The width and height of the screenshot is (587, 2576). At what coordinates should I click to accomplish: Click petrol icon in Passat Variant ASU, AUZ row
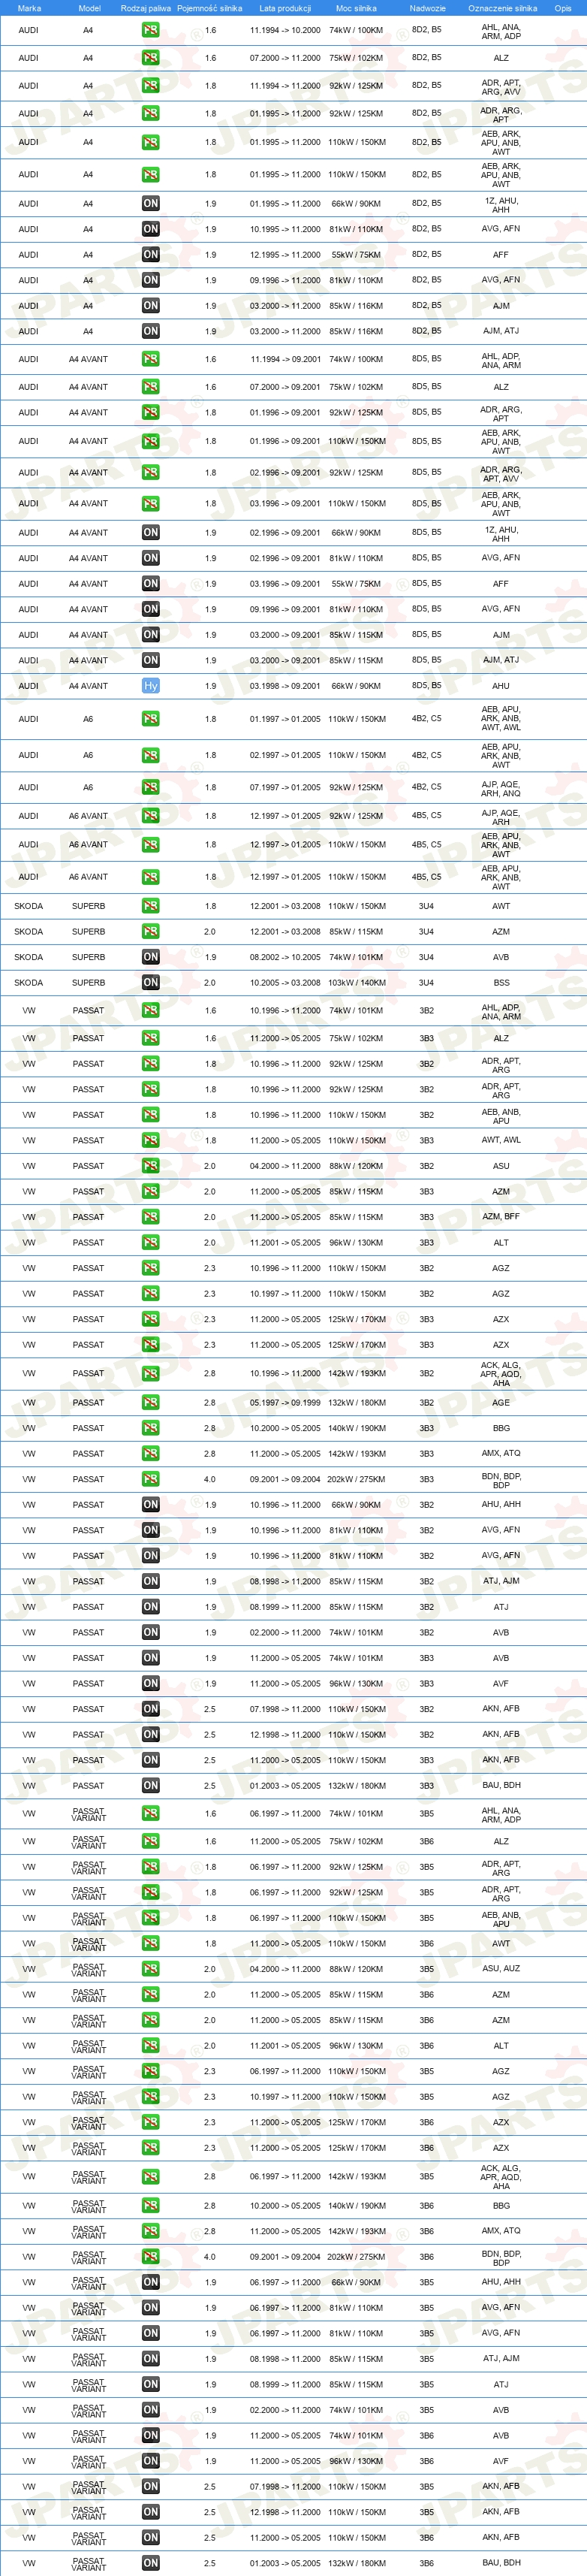(x=150, y=1969)
